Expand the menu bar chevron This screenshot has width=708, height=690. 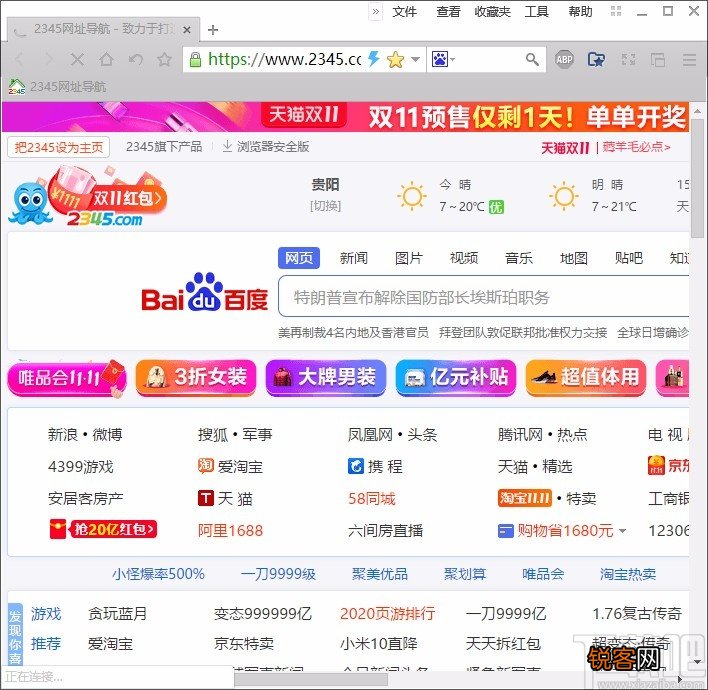[376, 11]
